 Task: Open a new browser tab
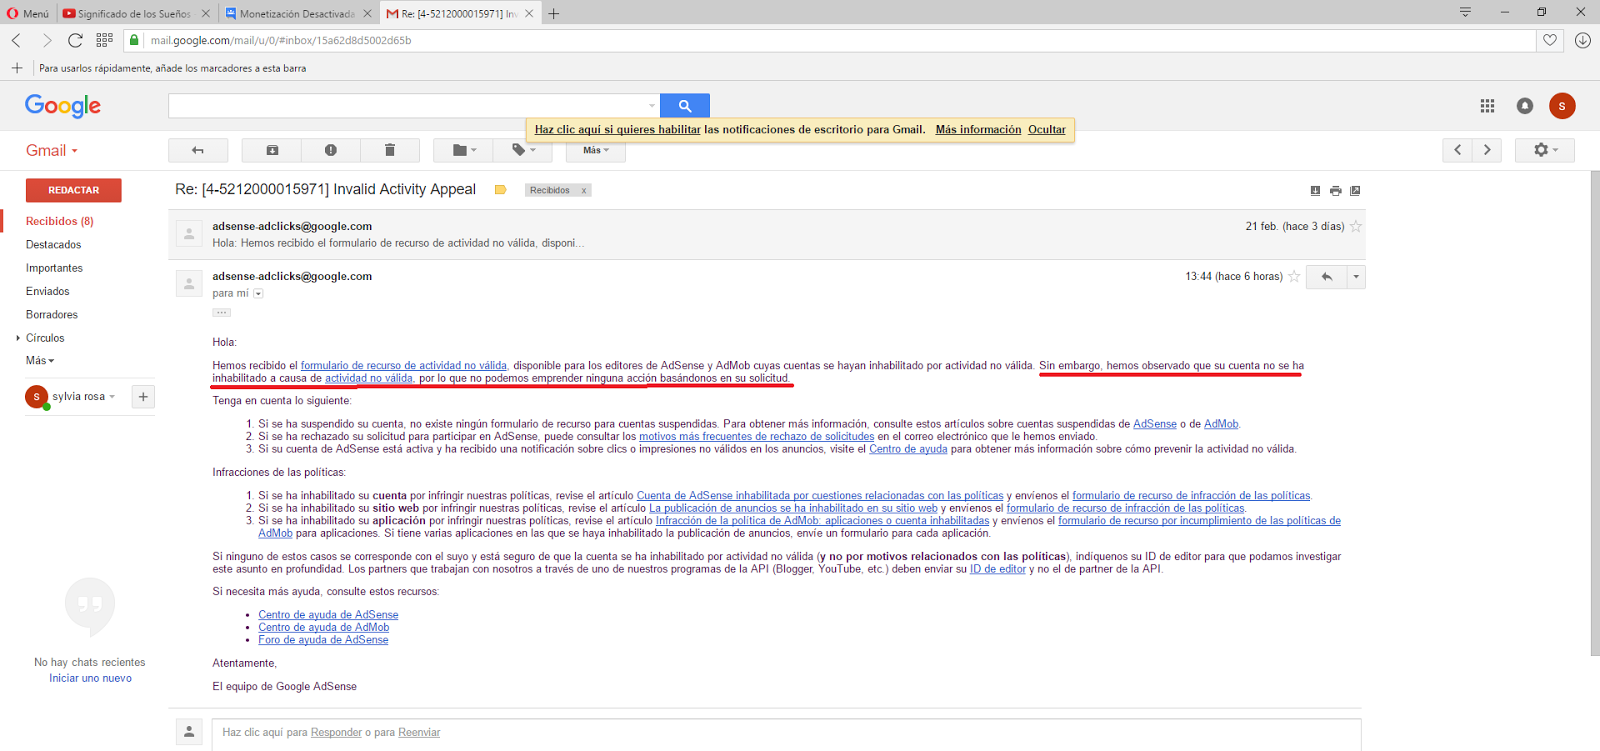pyautogui.click(x=554, y=13)
